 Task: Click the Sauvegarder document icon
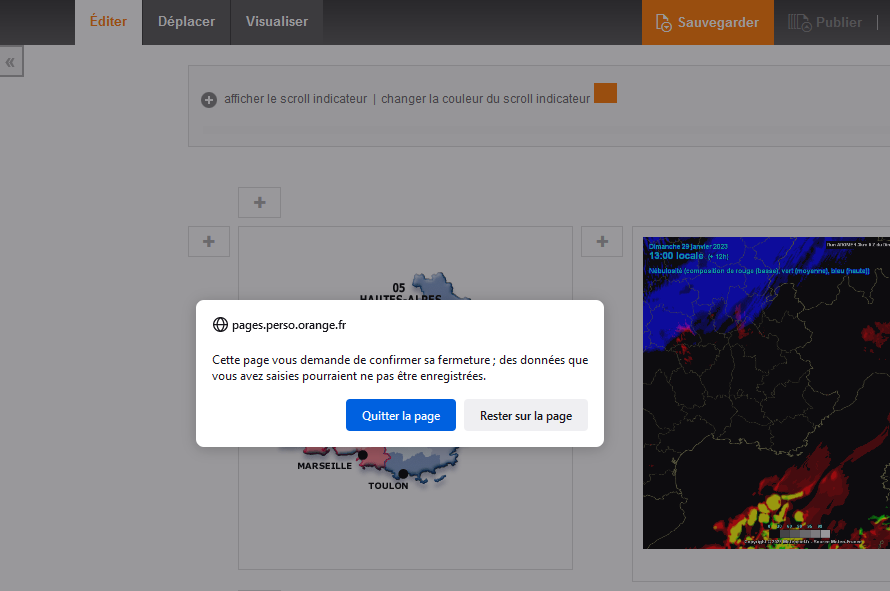point(664,23)
